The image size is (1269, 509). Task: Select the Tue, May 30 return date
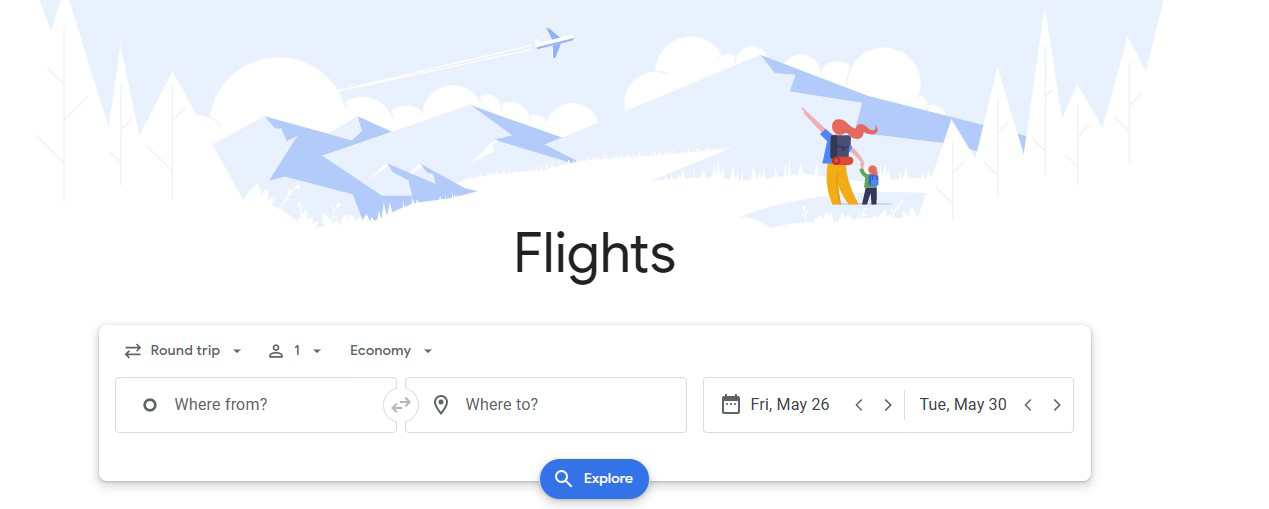(x=963, y=405)
